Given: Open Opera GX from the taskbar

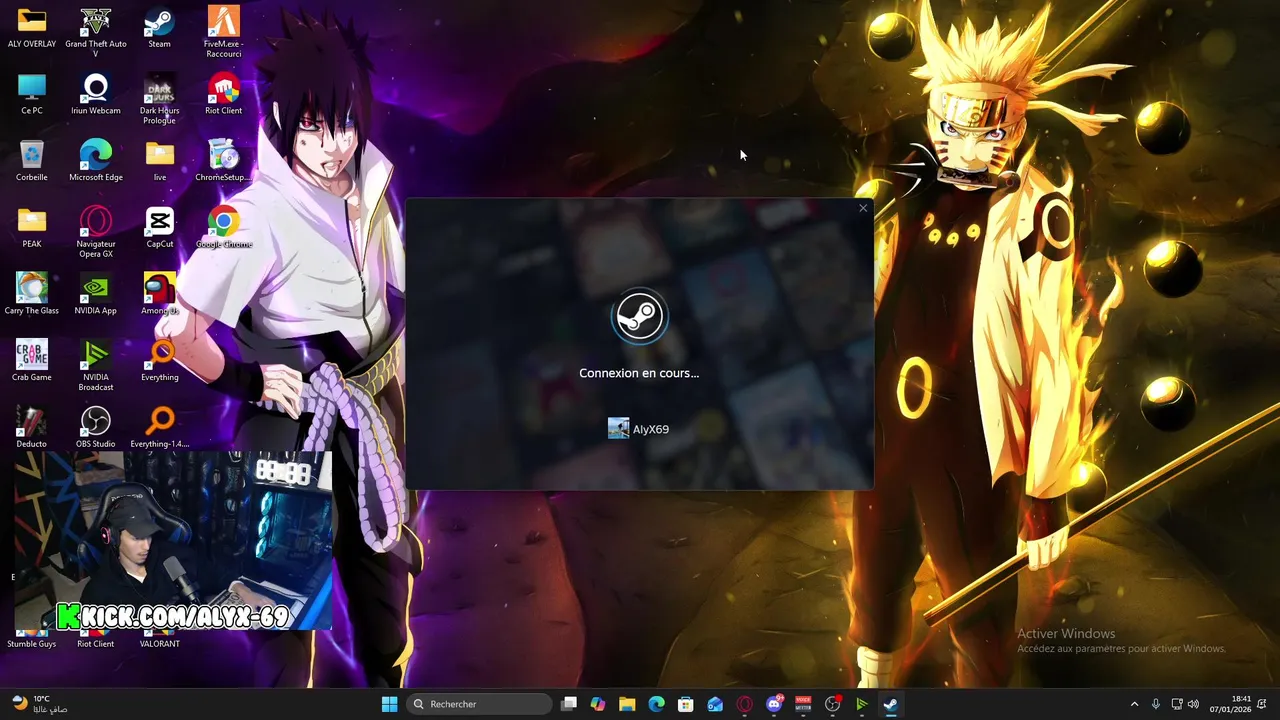Looking at the screenshot, I should pos(745,704).
